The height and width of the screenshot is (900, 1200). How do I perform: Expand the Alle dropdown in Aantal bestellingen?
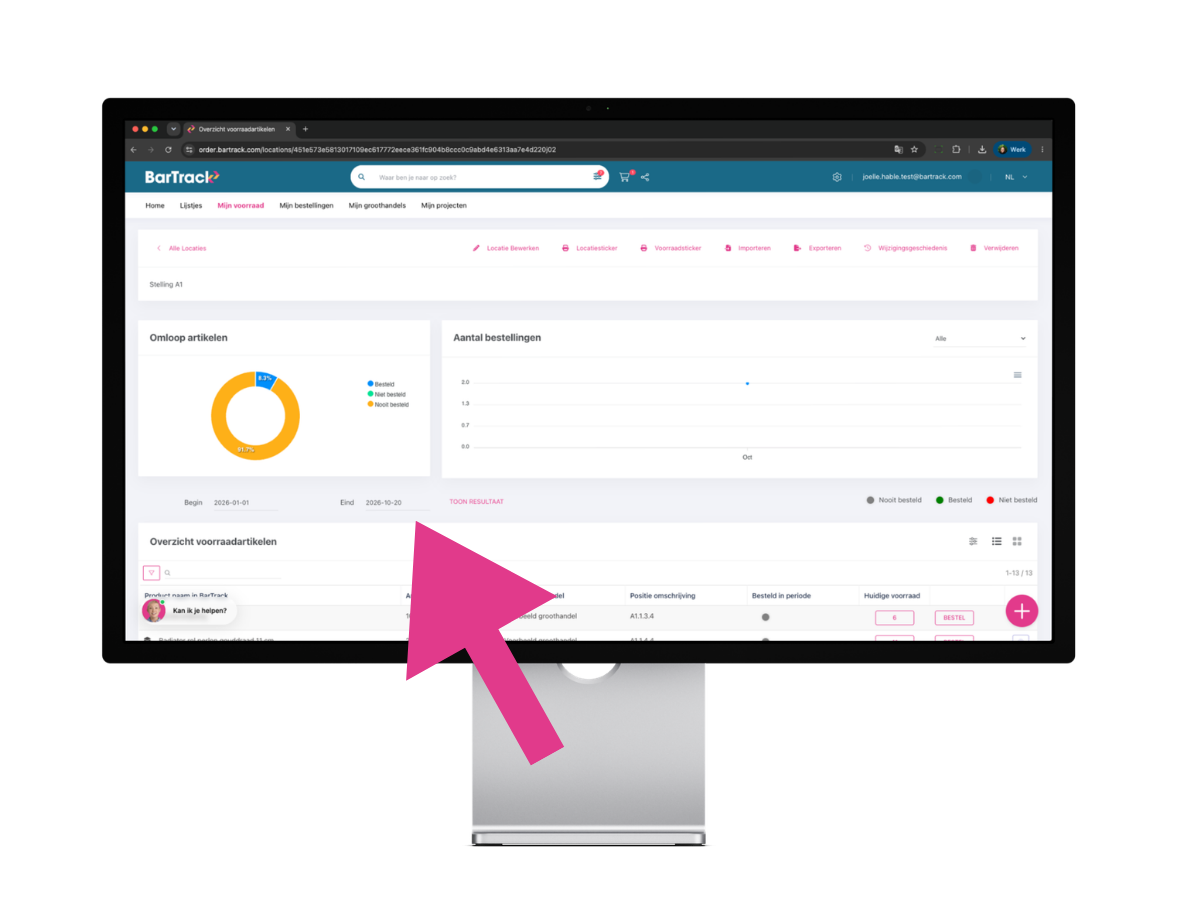(x=980, y=339)
